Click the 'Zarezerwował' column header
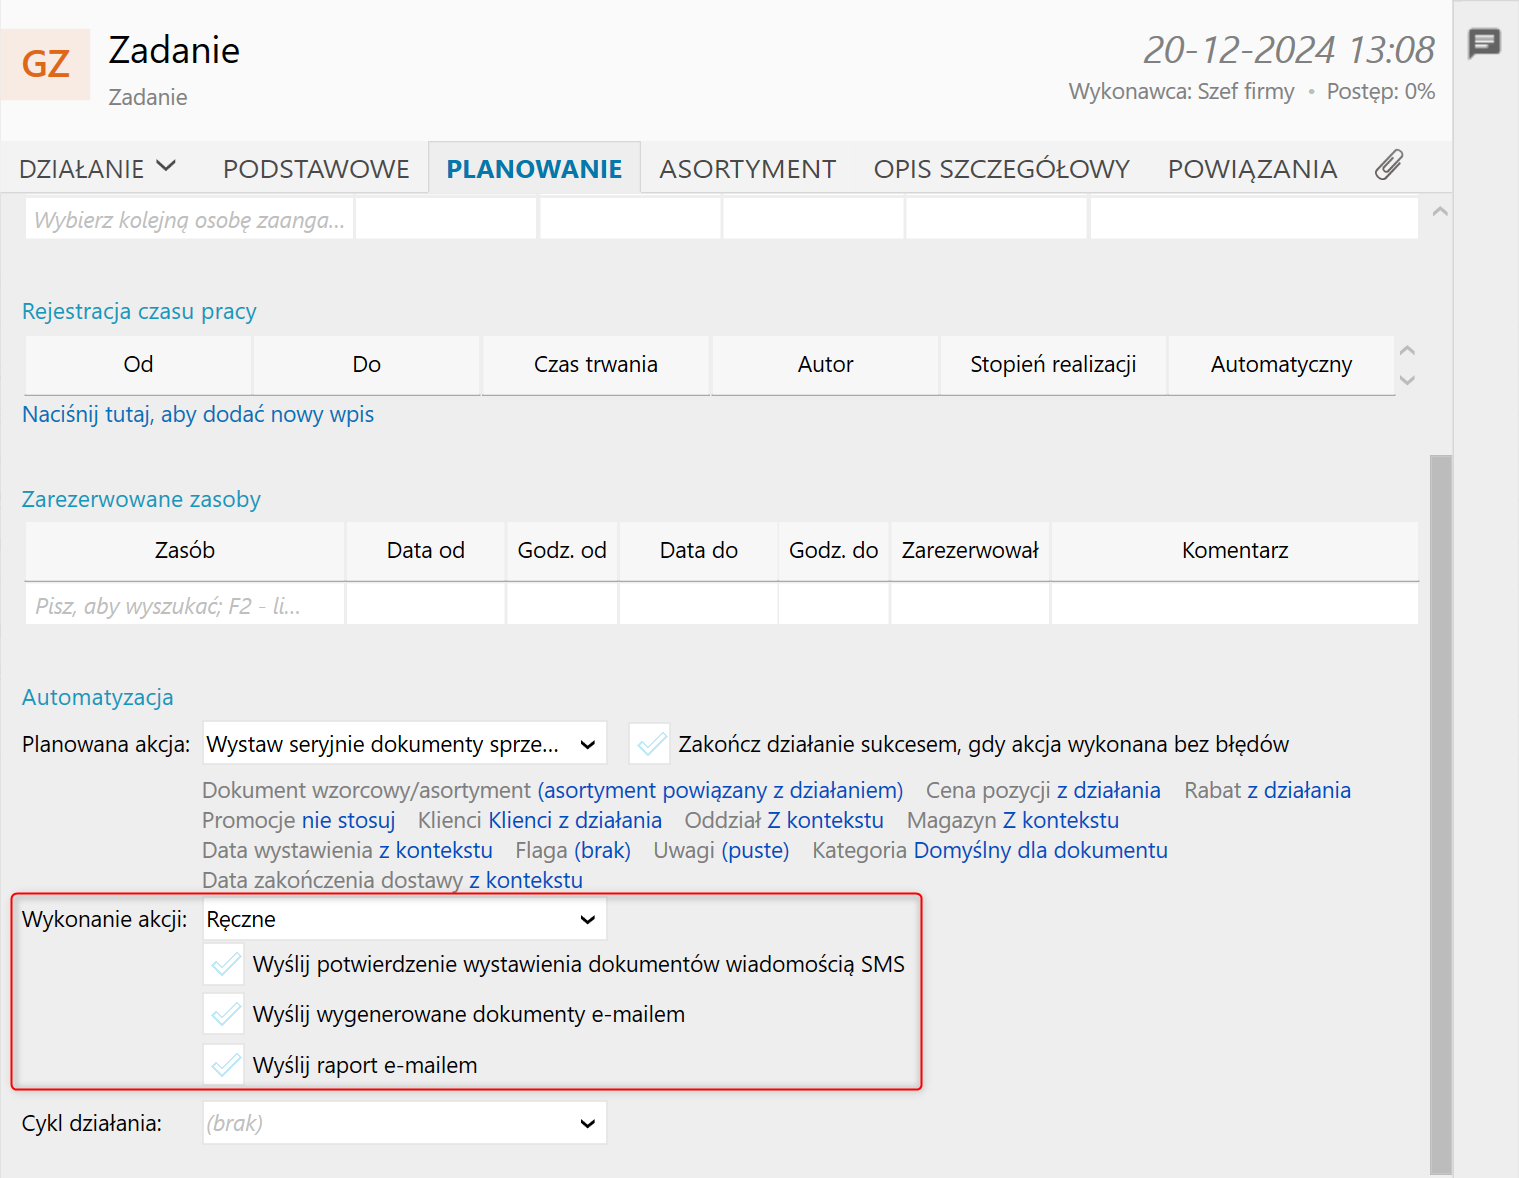 tap(970, 550)
